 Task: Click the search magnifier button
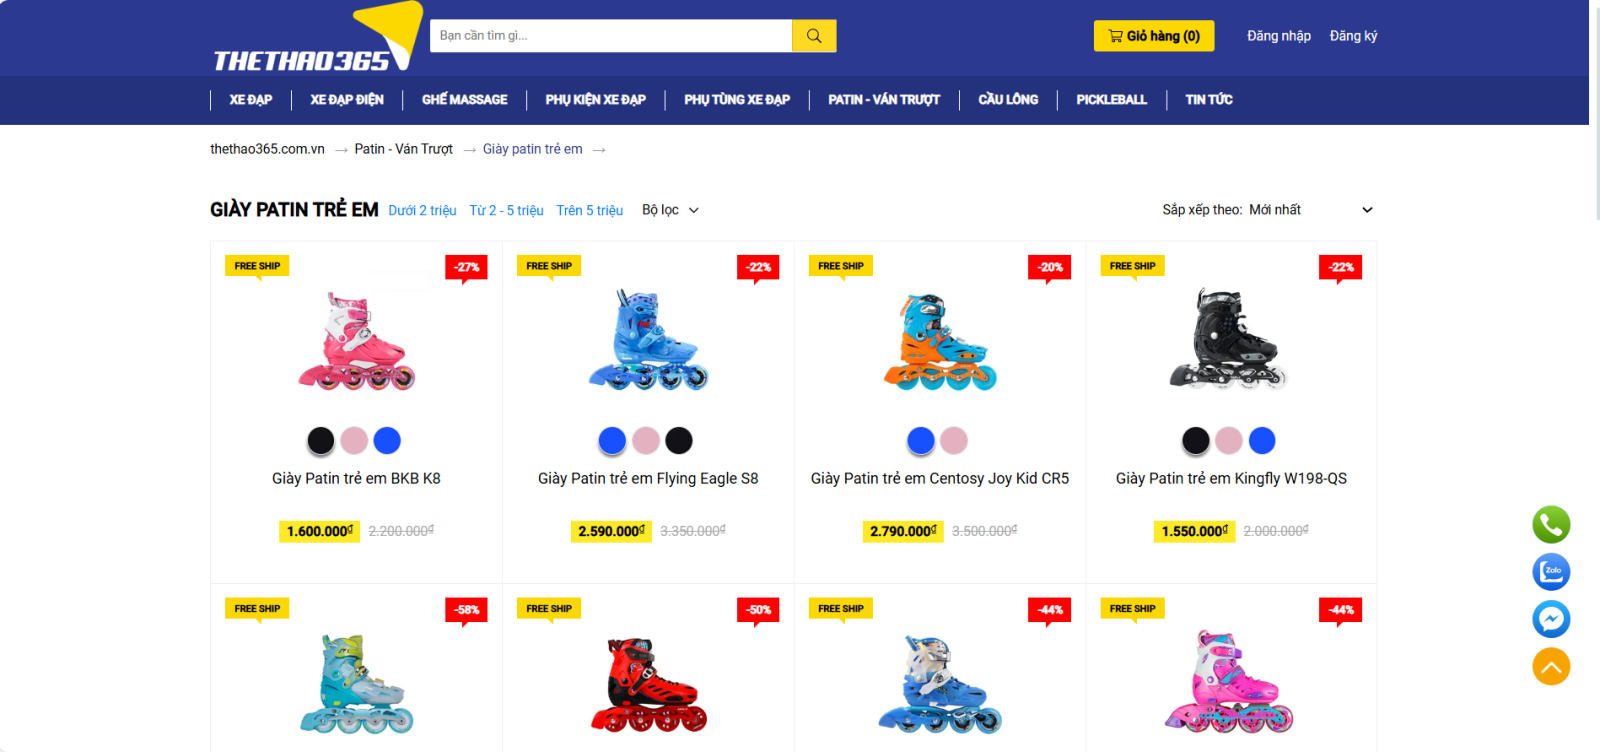(x=814, y=36)
